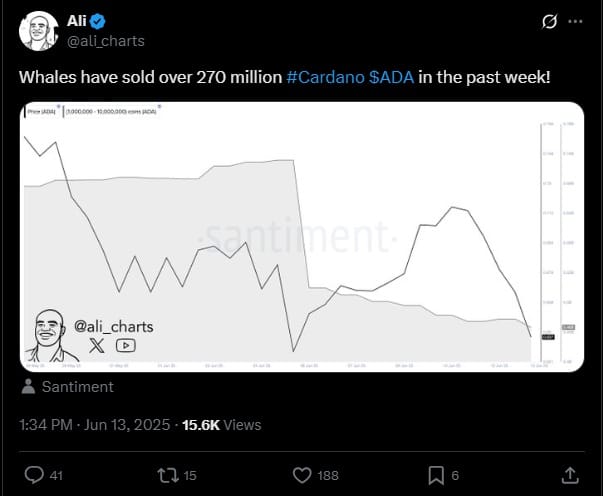Image resolution: width=603 pixels, height=496 pixels.
Task: Open the Santiment chart image
Action: (302, 237)
